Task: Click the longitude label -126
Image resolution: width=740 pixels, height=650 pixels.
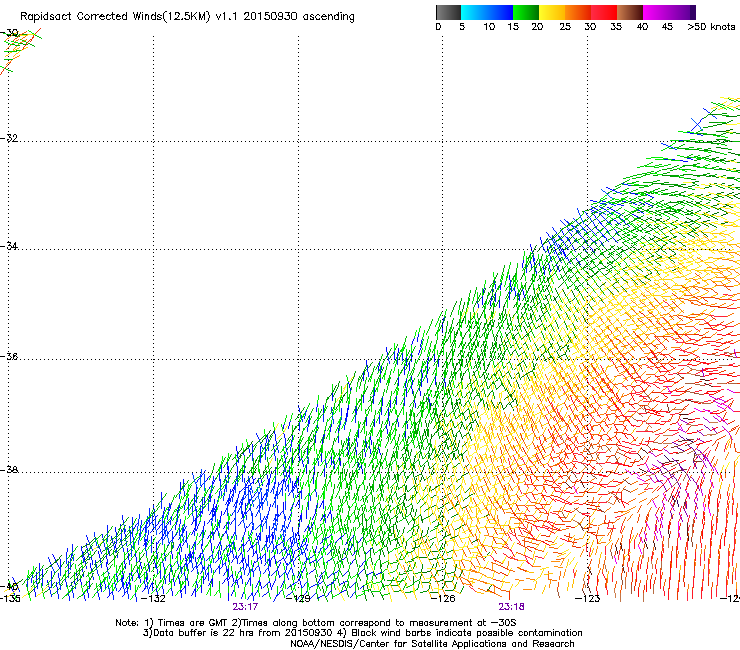Action: pyautogui.click(x=443, y=599)
